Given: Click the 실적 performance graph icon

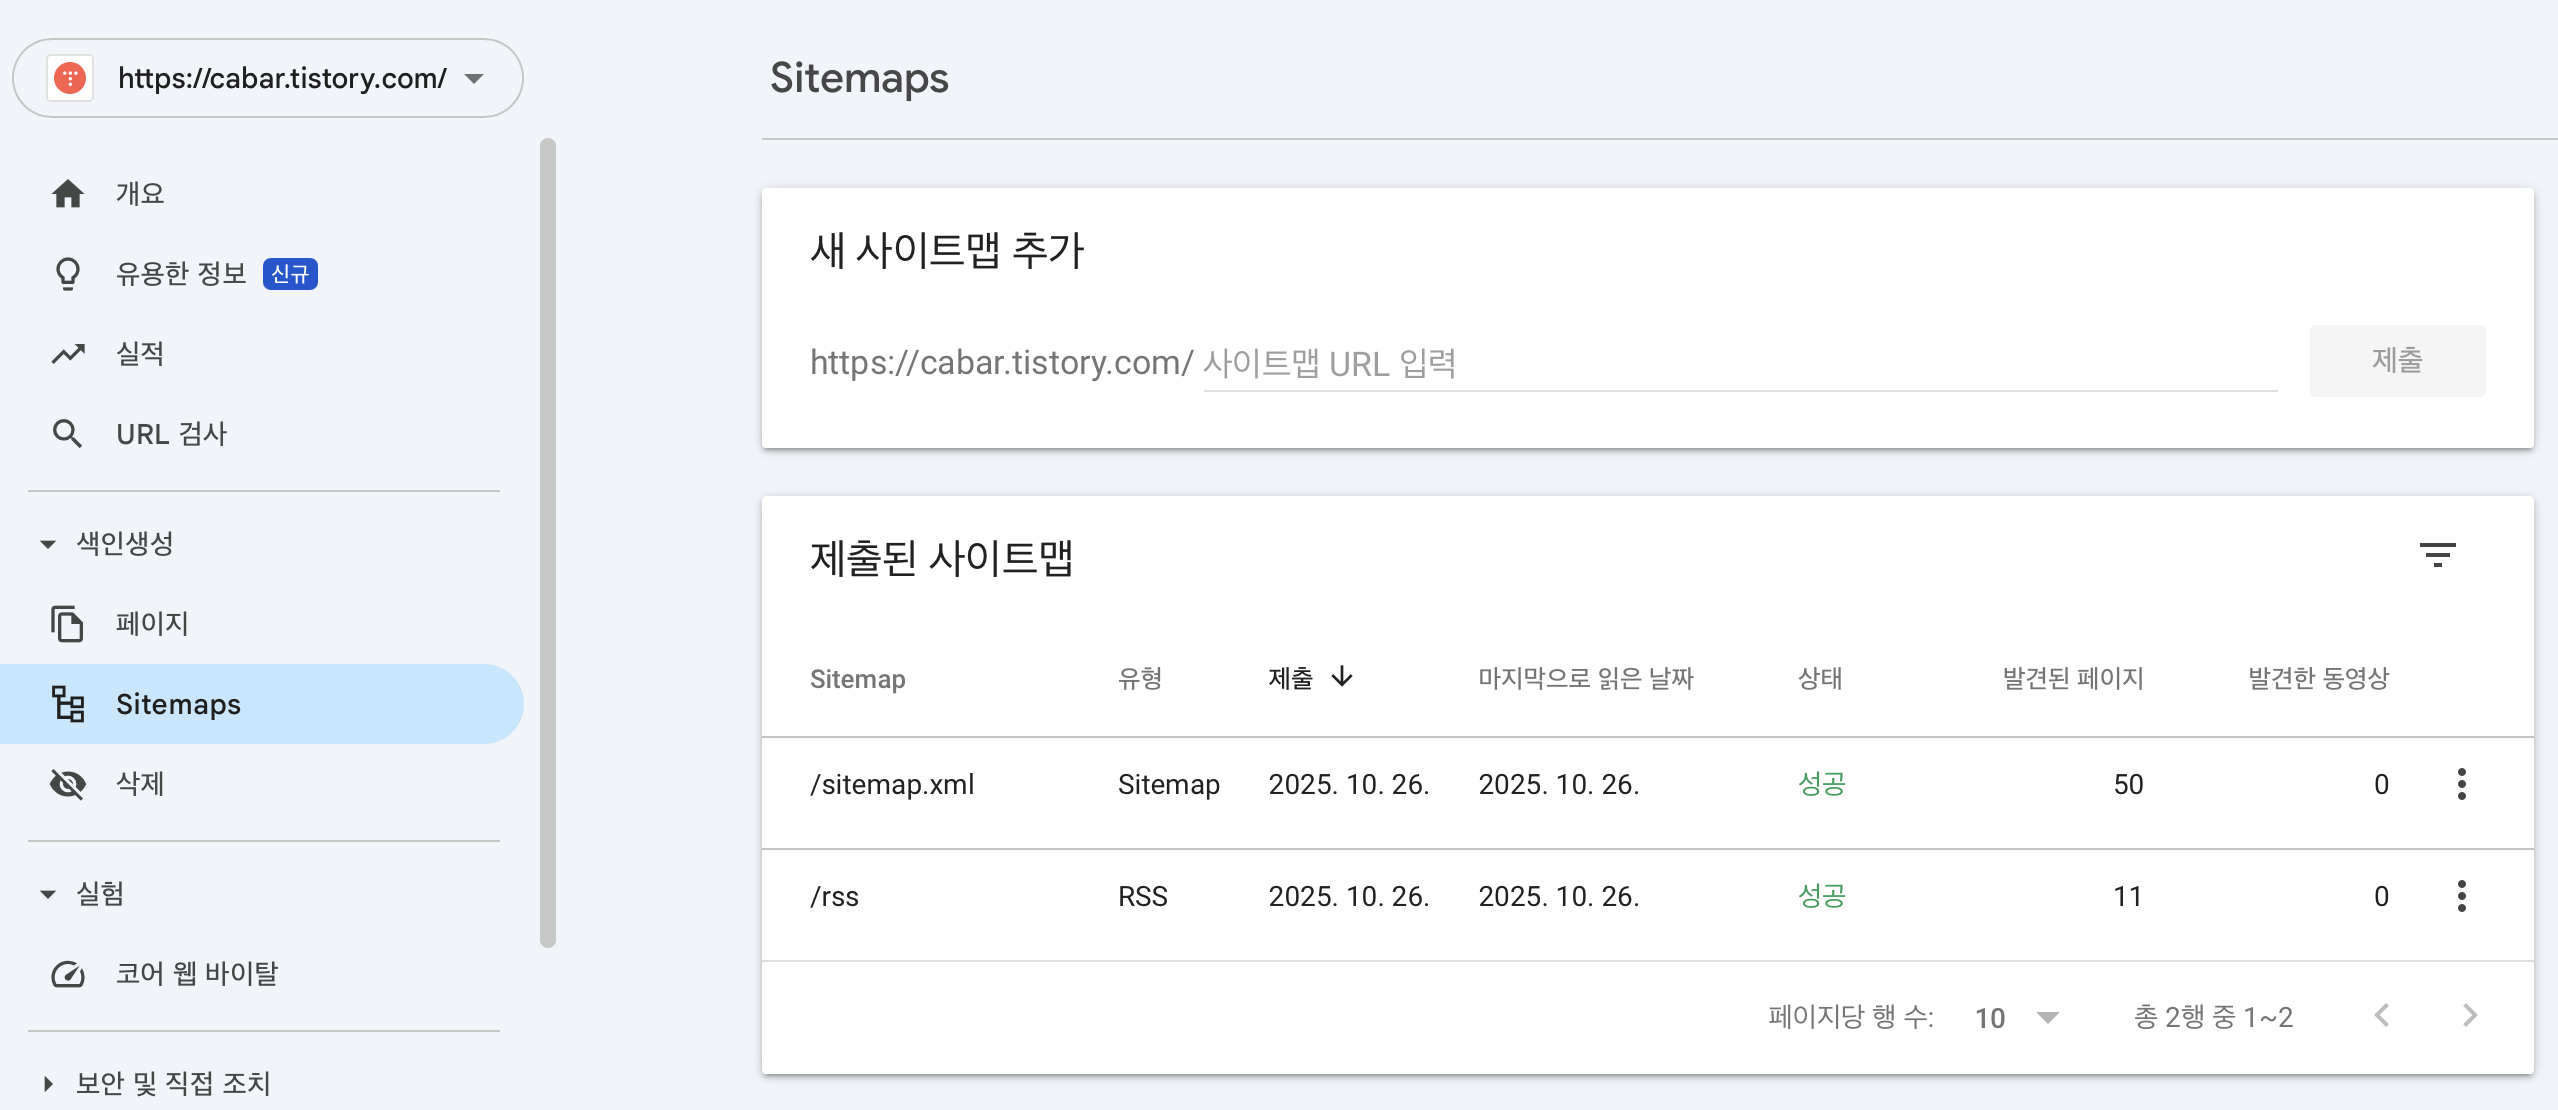Looking at the screenshot, I should 68,353.
